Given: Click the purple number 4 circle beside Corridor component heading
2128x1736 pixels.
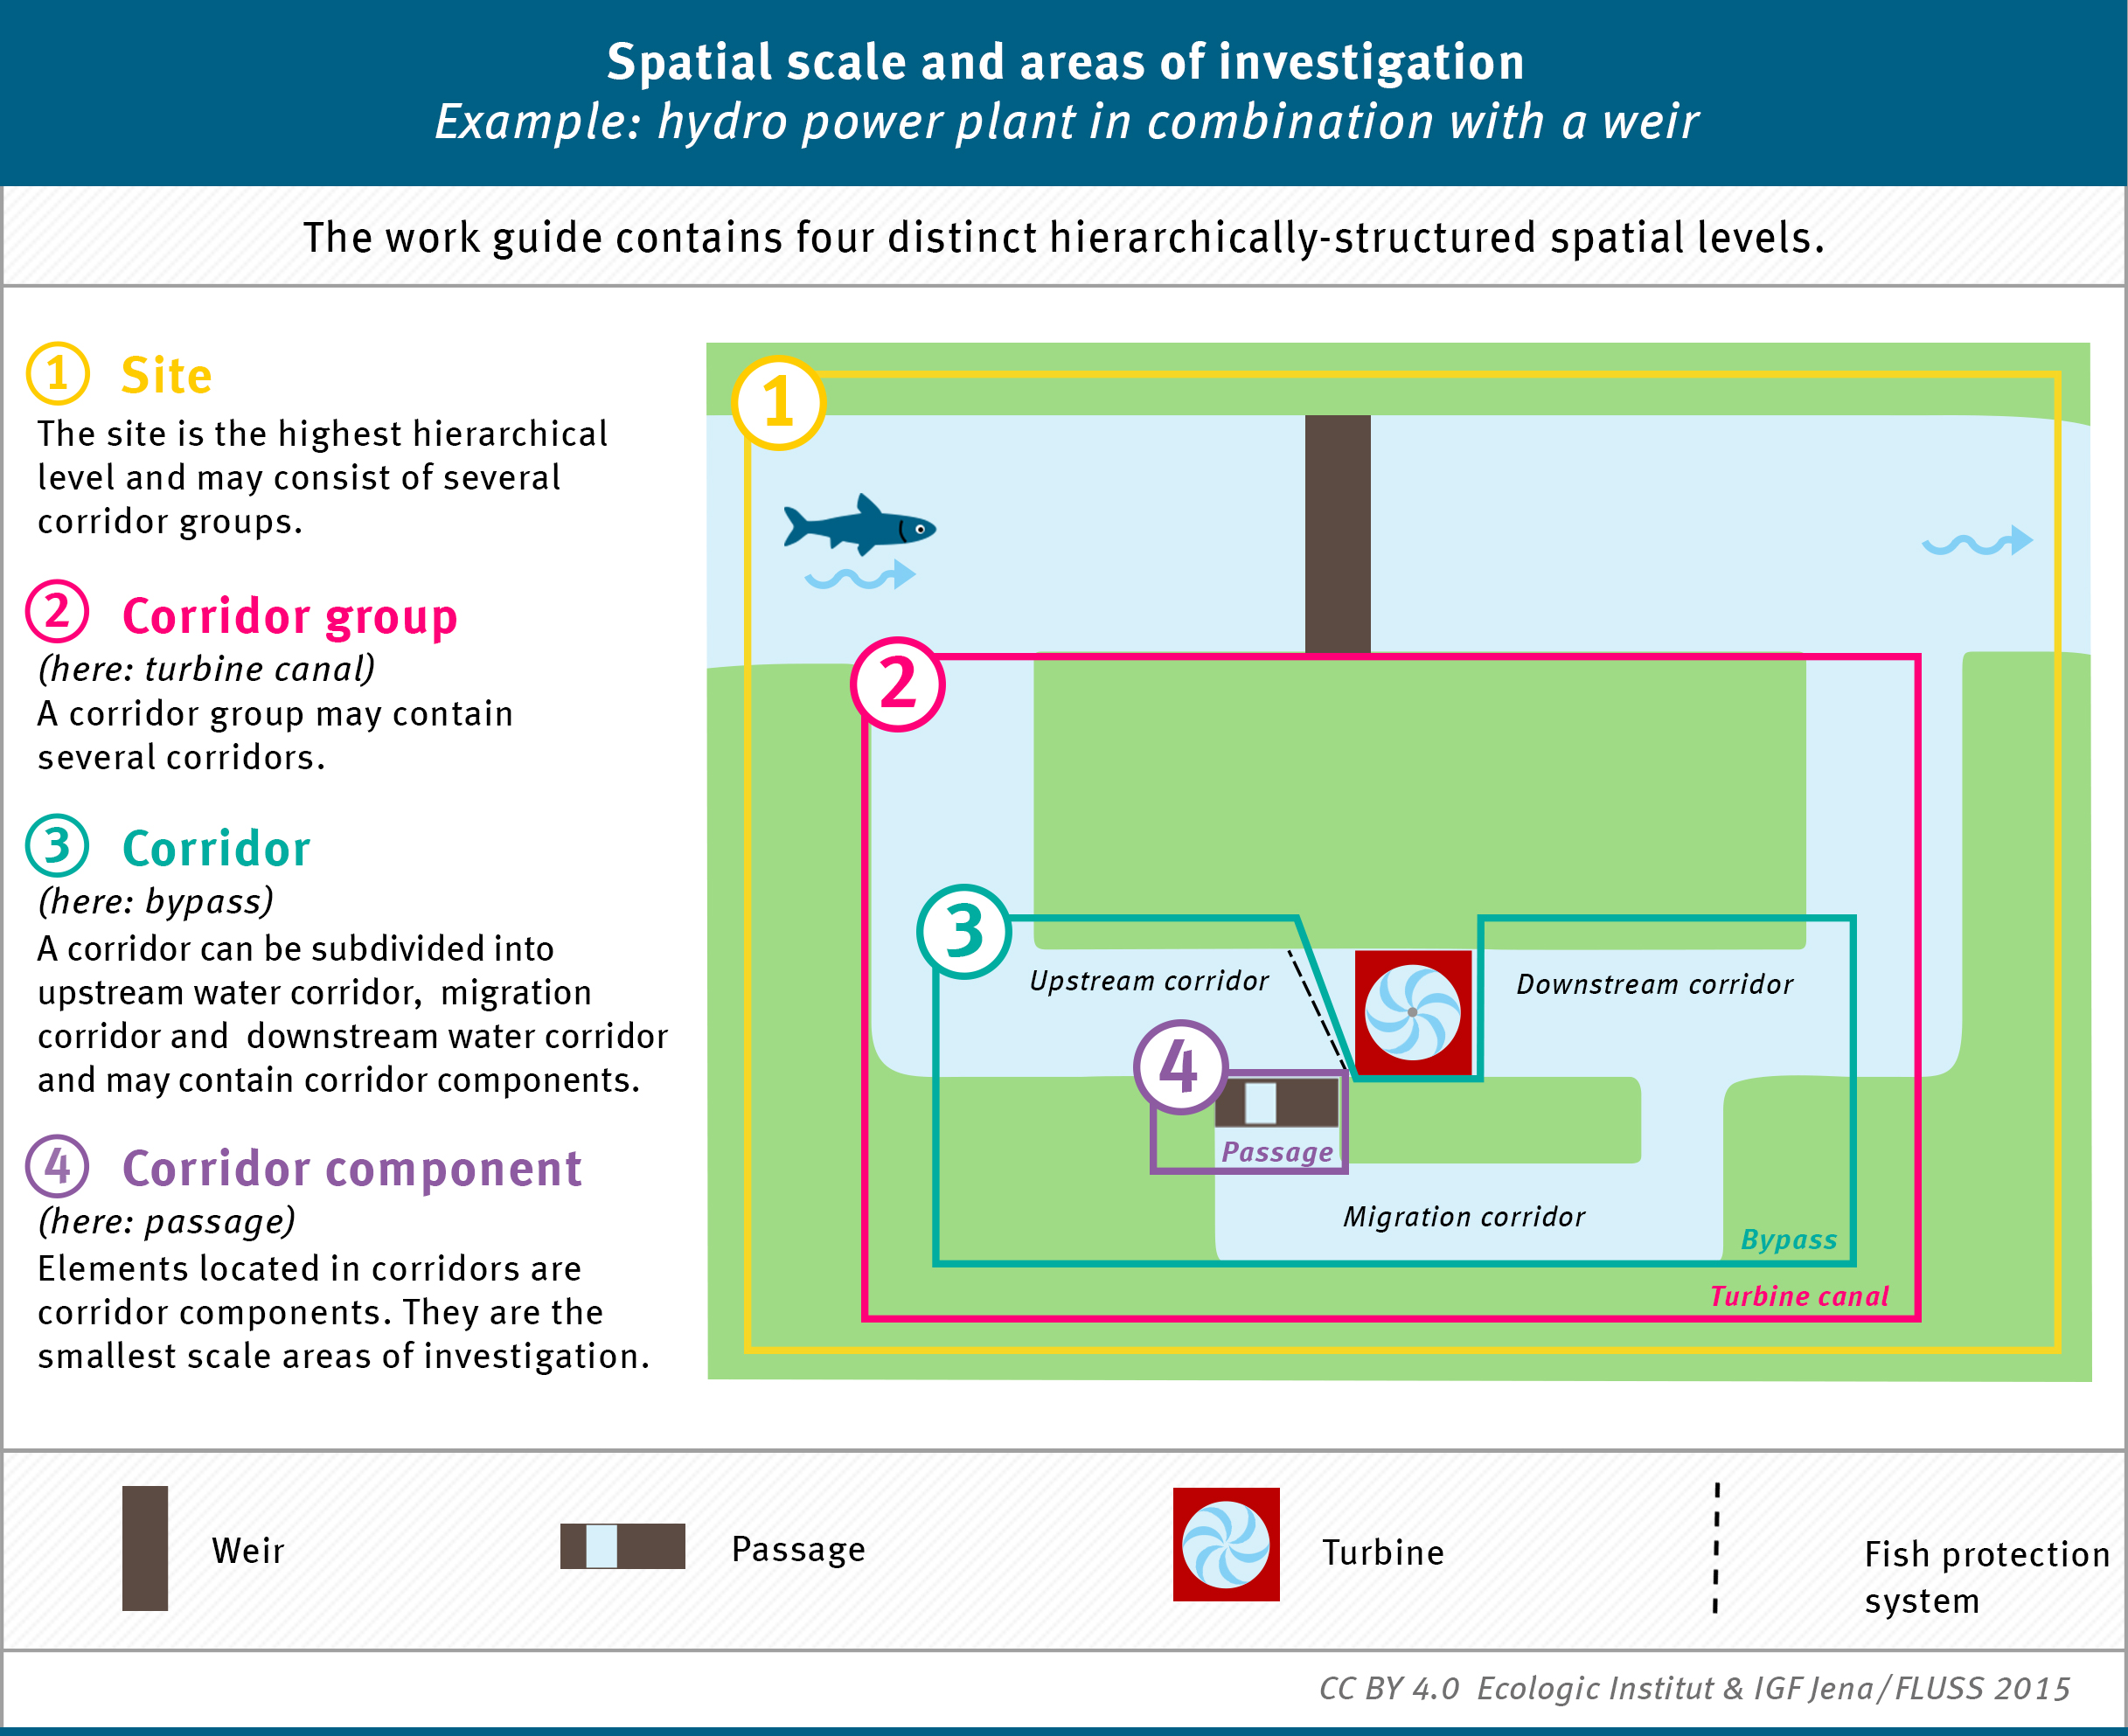Looking at the screenshot, I should (x=57, y=1166).
